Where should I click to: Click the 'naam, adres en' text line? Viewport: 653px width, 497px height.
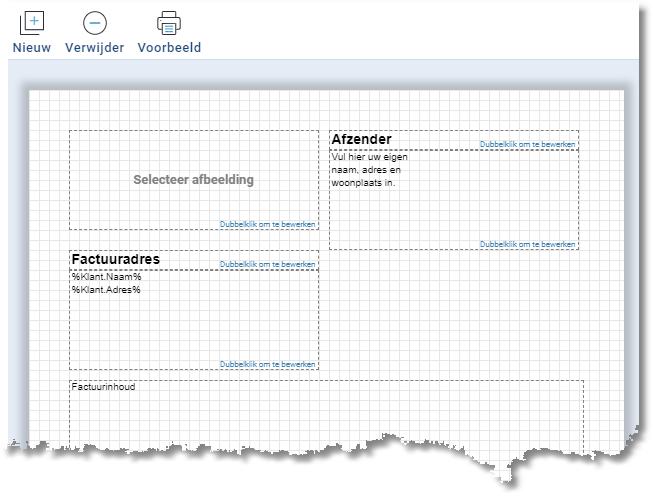click(x=365, y=170)
